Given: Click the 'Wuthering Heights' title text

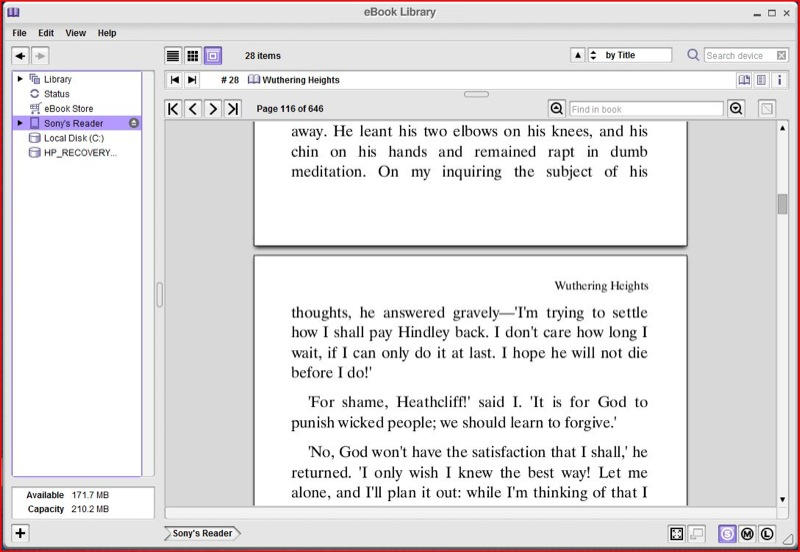Looking at the screenshot, I should pos(301,80).
